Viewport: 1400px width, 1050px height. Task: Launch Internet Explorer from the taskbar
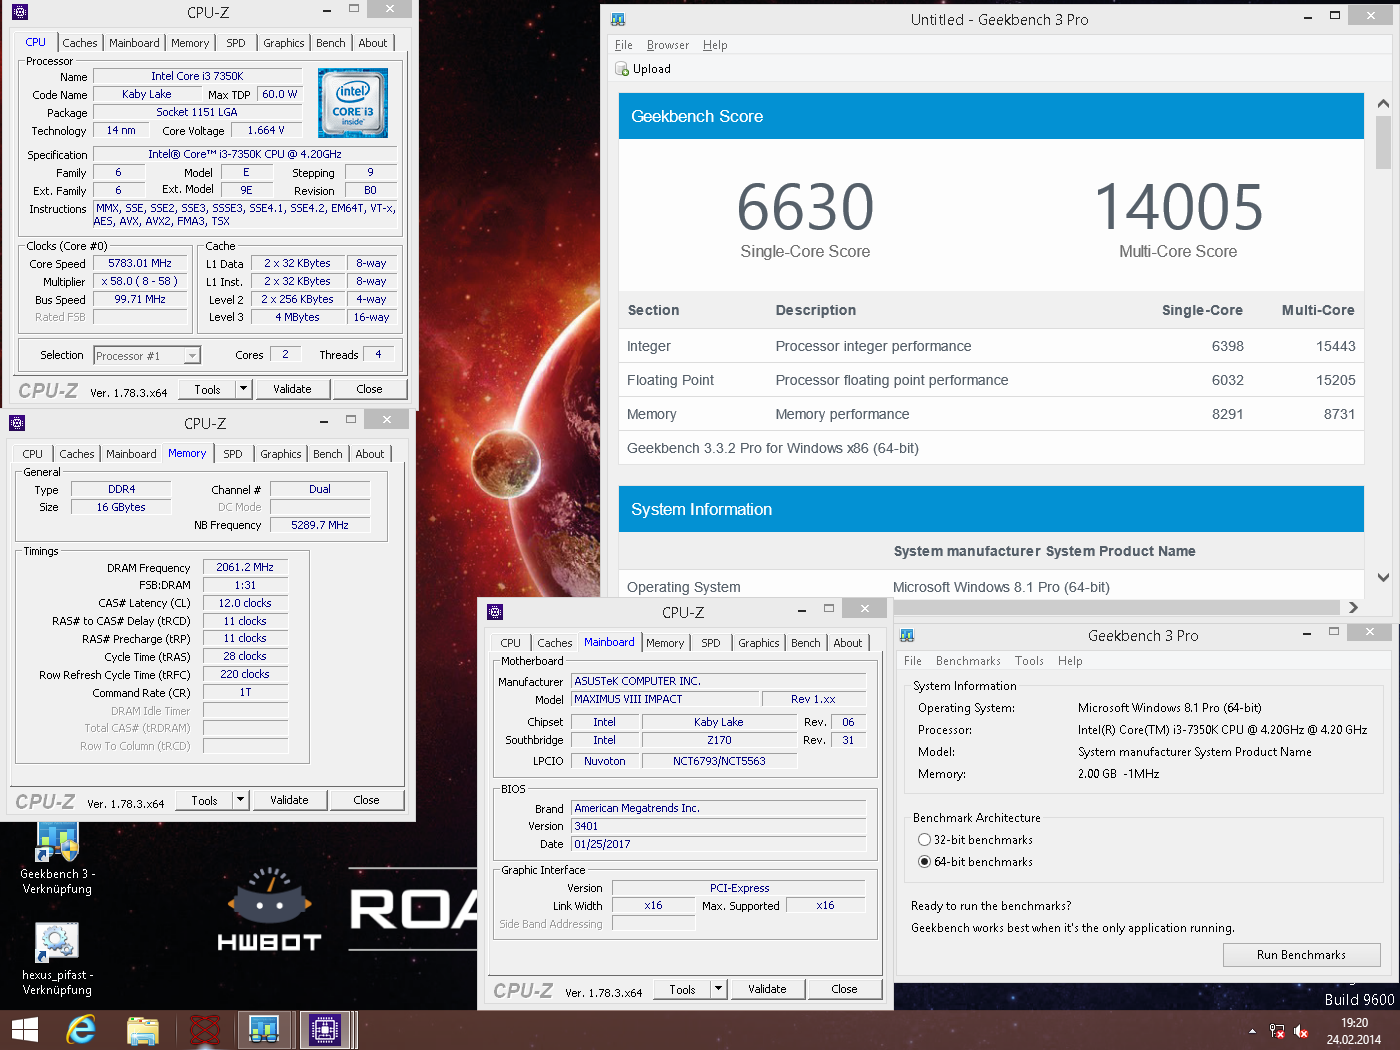[x=81, y=1030]
